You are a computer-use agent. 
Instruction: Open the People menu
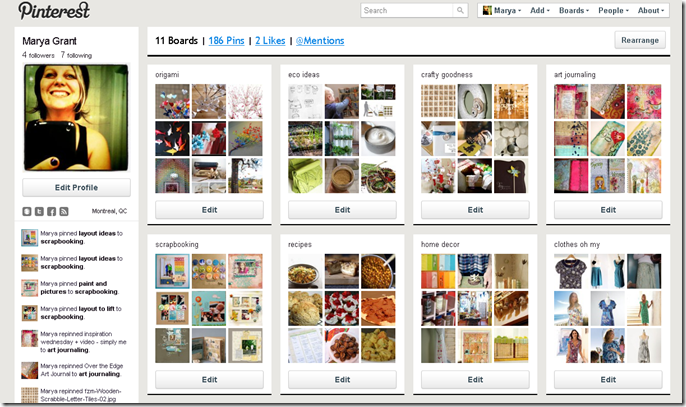613,11
